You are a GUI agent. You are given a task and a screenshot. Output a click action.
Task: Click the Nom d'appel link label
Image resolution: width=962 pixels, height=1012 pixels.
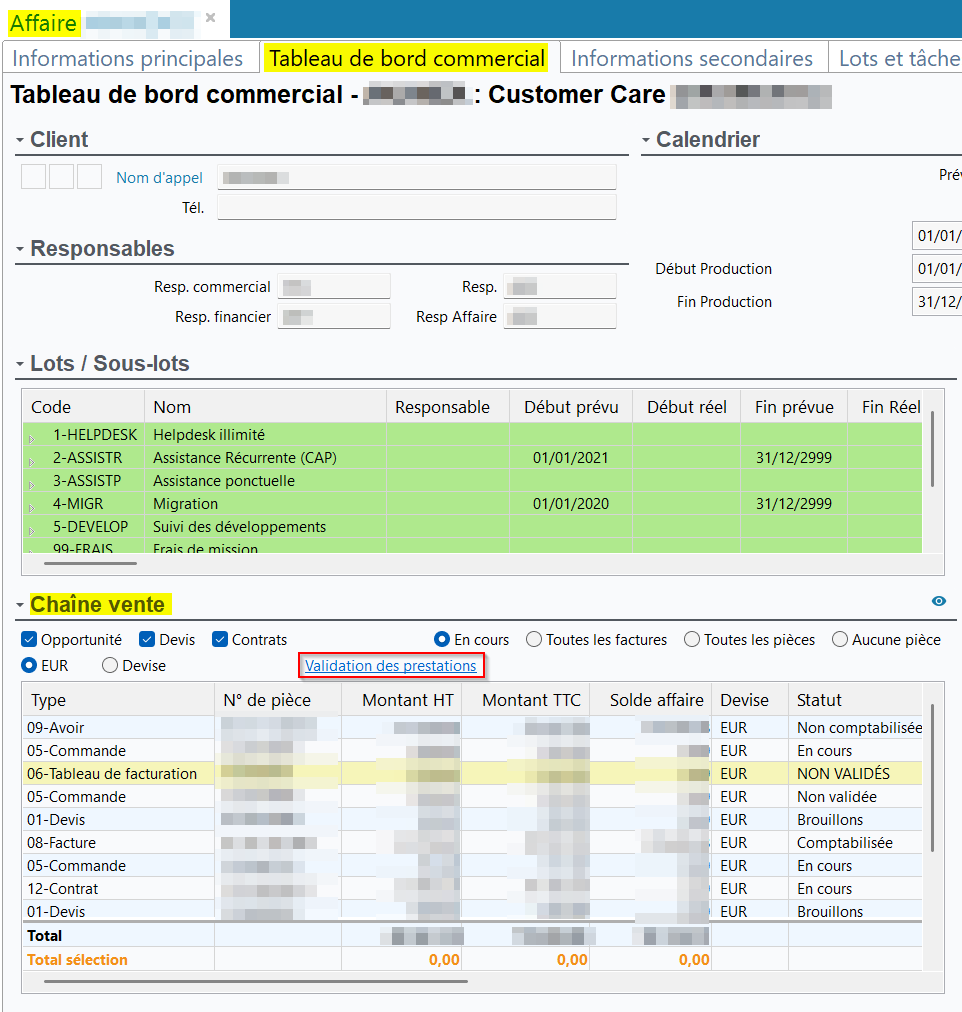(x=159, y=178)
